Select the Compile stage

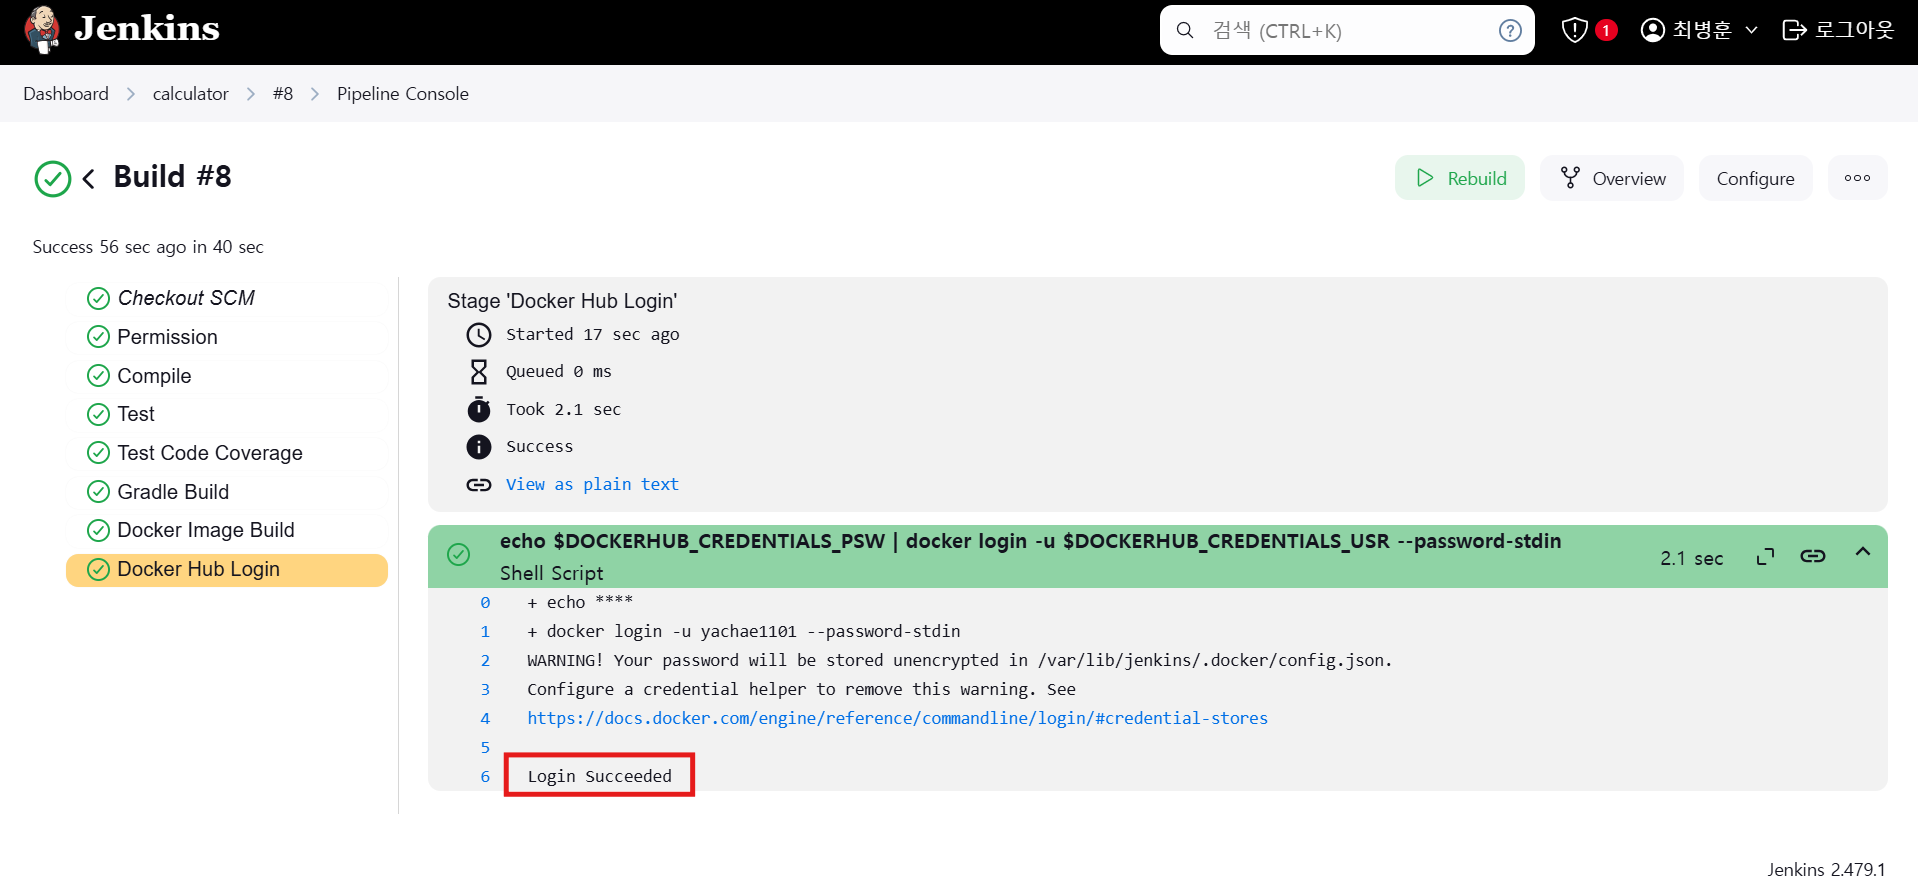226,376
